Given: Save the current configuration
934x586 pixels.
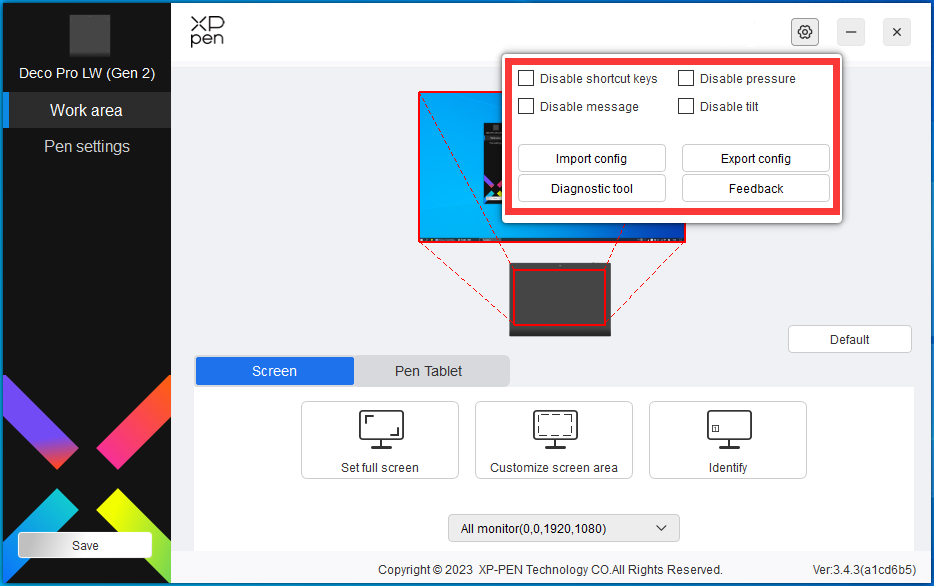Looking at the screenshot, I should coord(85,545).
